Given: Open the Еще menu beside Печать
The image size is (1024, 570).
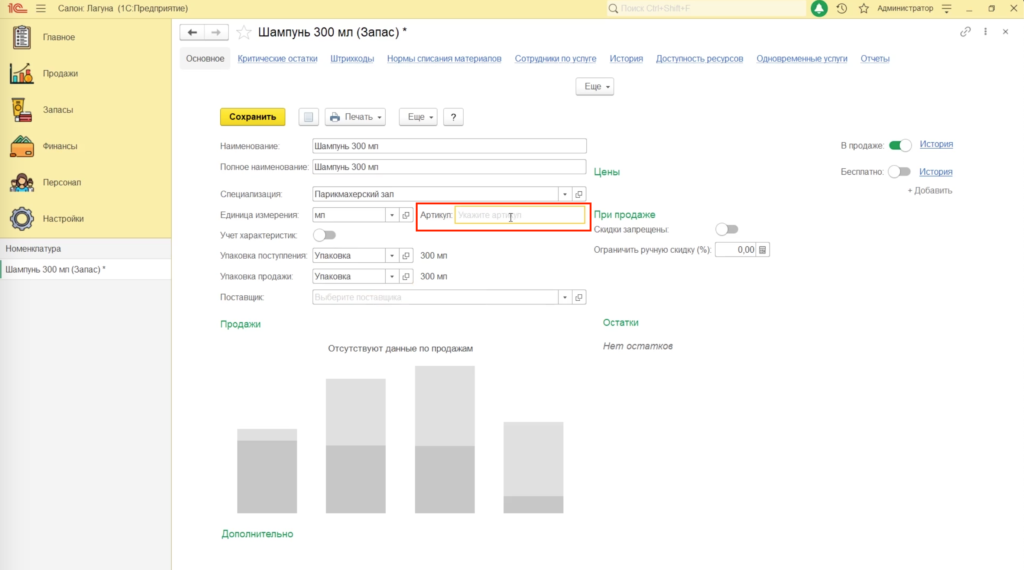Looking at the screenshot, I should pyautogui.click(x=418, y=117).
